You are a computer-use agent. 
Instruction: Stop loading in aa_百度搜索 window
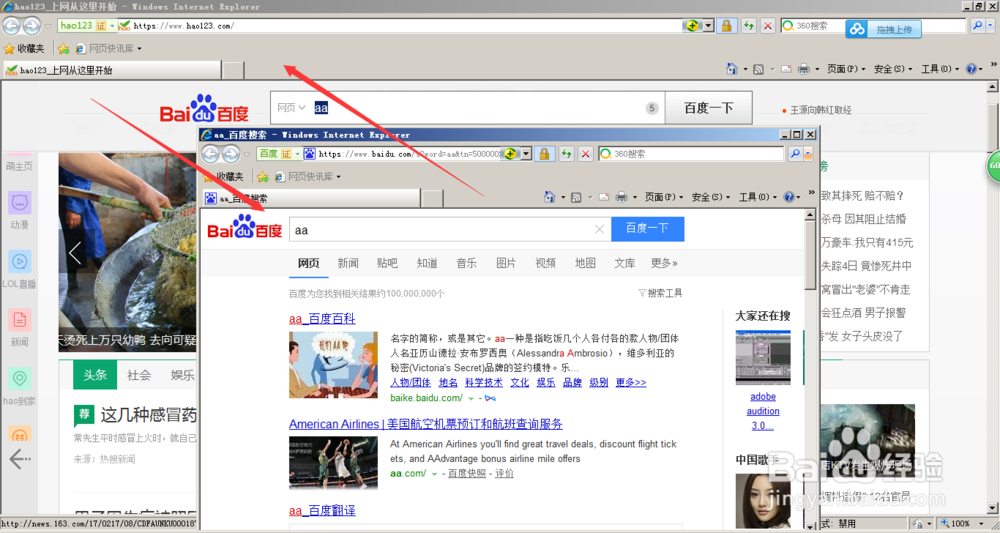tap(585, 154)
